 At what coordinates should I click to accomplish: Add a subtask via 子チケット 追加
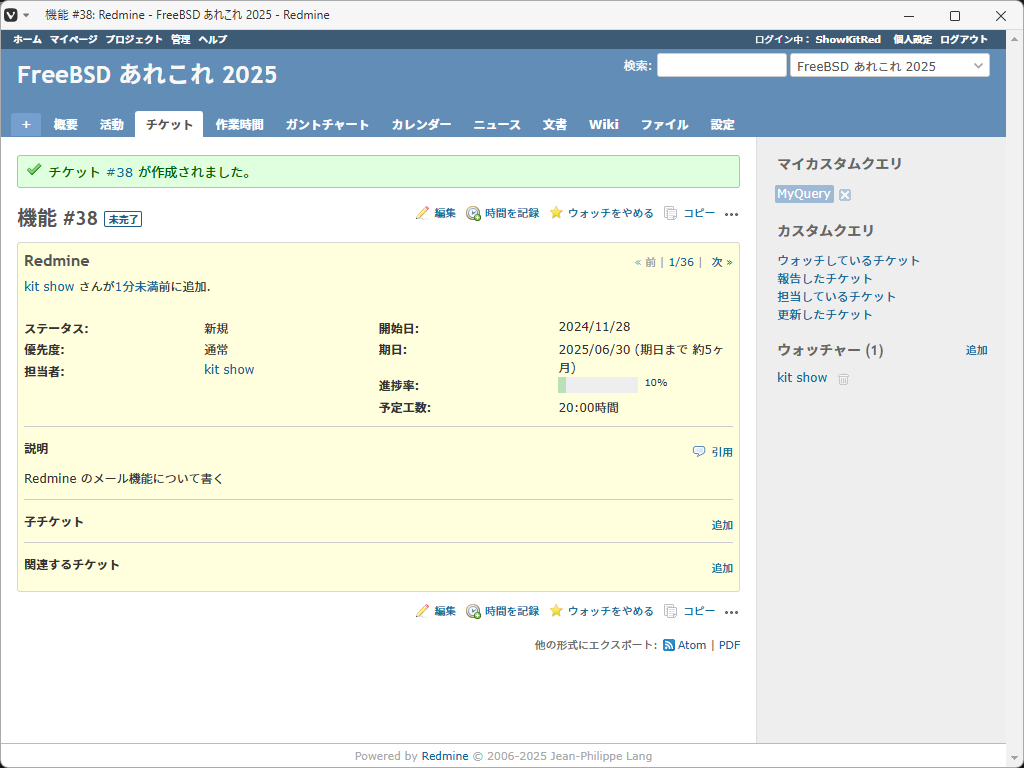click(x=722, y=525)
